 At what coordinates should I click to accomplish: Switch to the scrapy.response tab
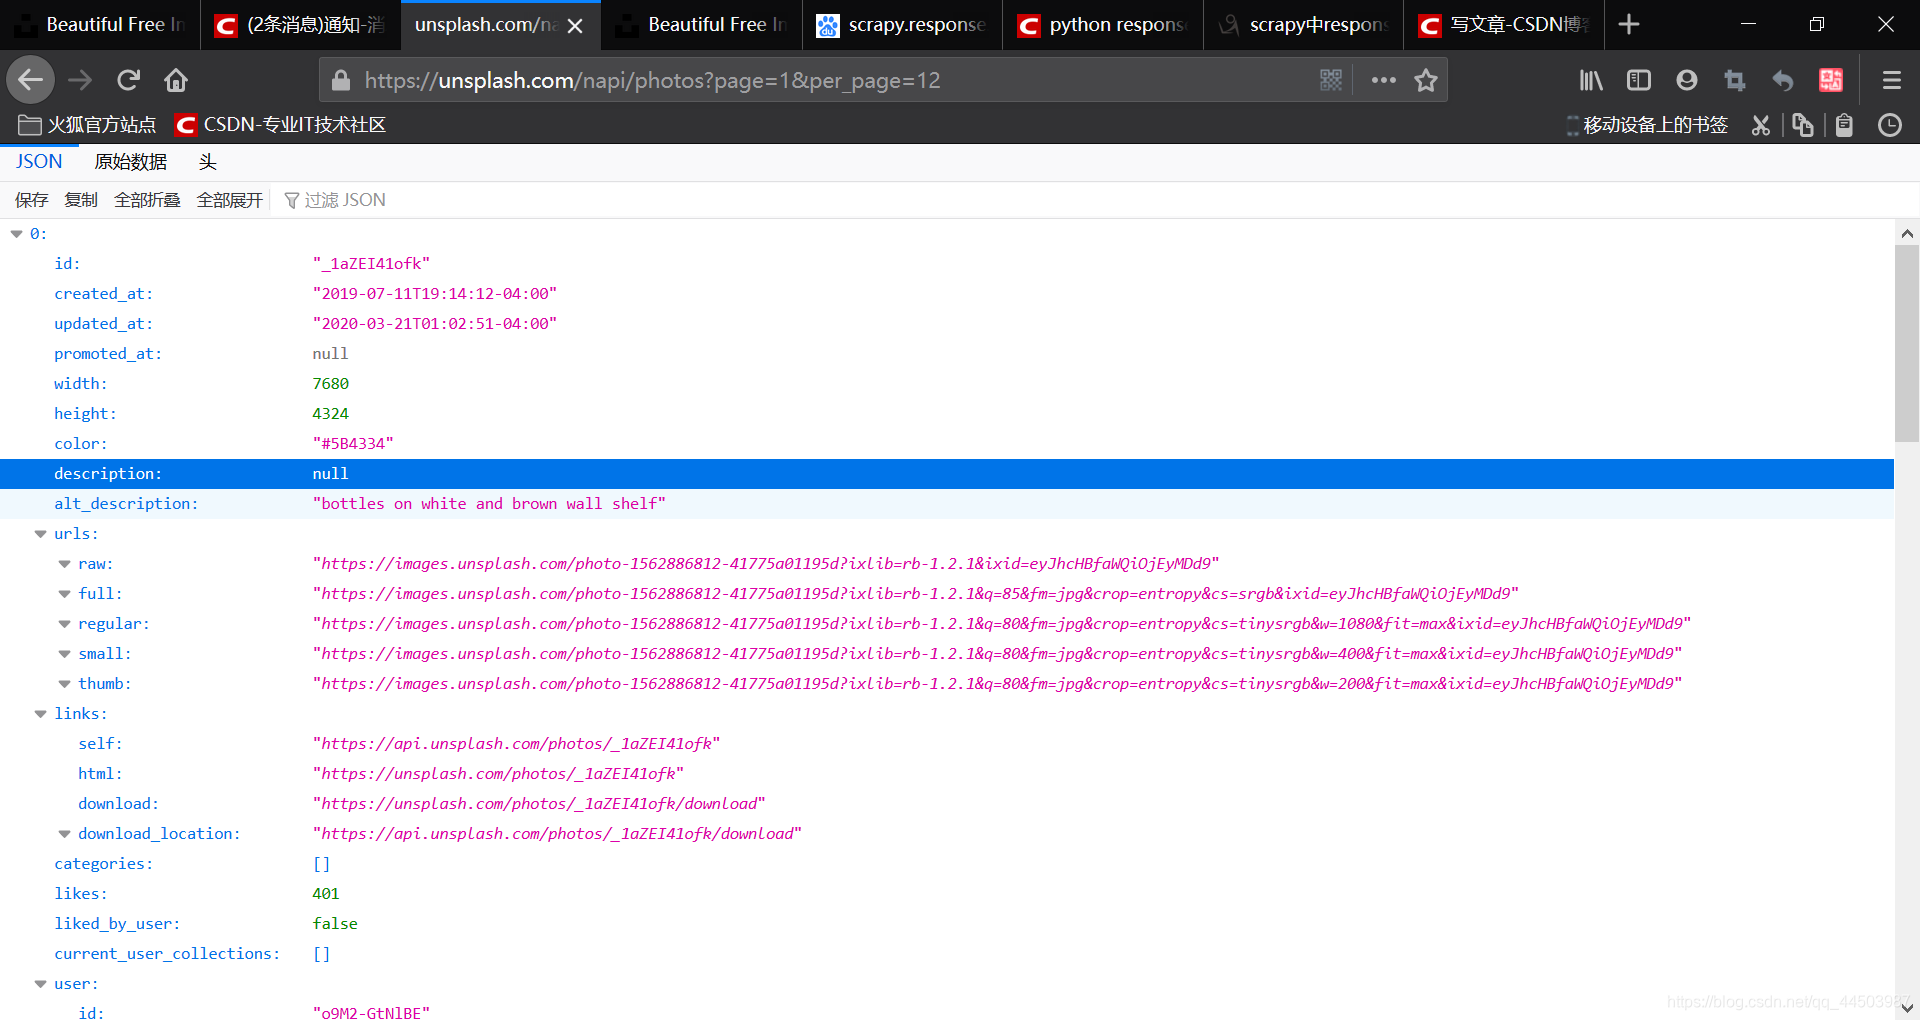coord(902,25)
